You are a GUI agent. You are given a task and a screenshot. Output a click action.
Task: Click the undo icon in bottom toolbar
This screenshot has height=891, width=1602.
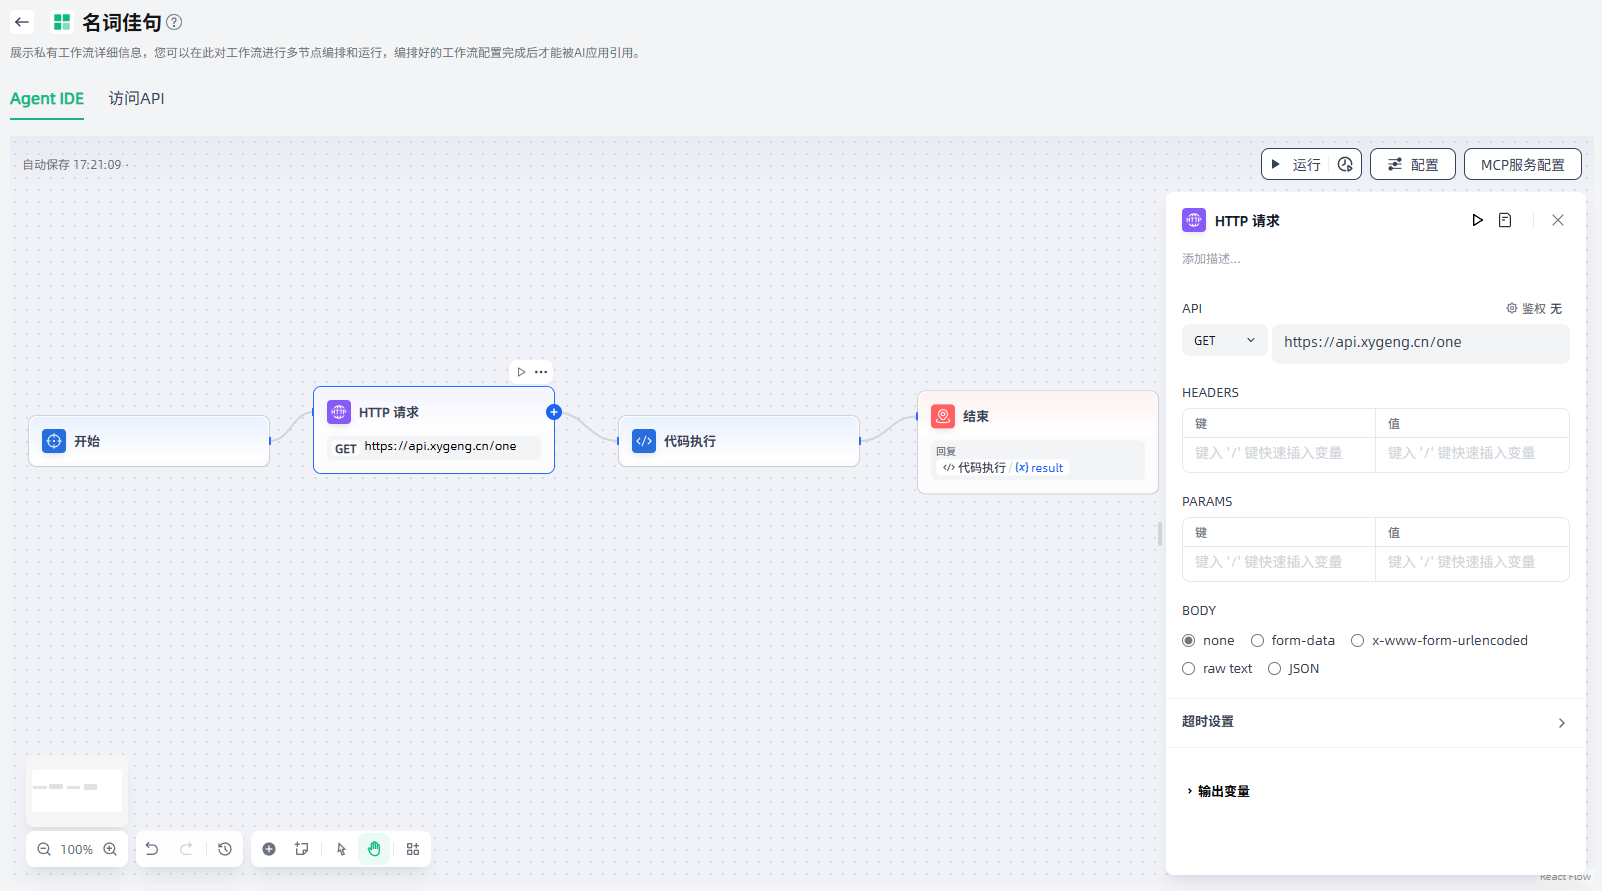click(x=152, y=849)
